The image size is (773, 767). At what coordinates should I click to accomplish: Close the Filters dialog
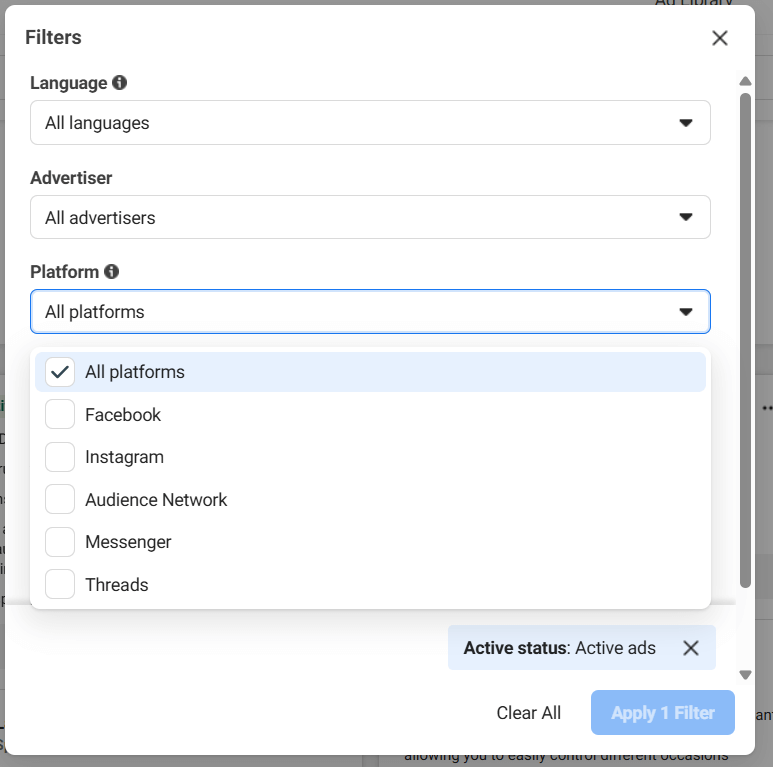point(720,38)
